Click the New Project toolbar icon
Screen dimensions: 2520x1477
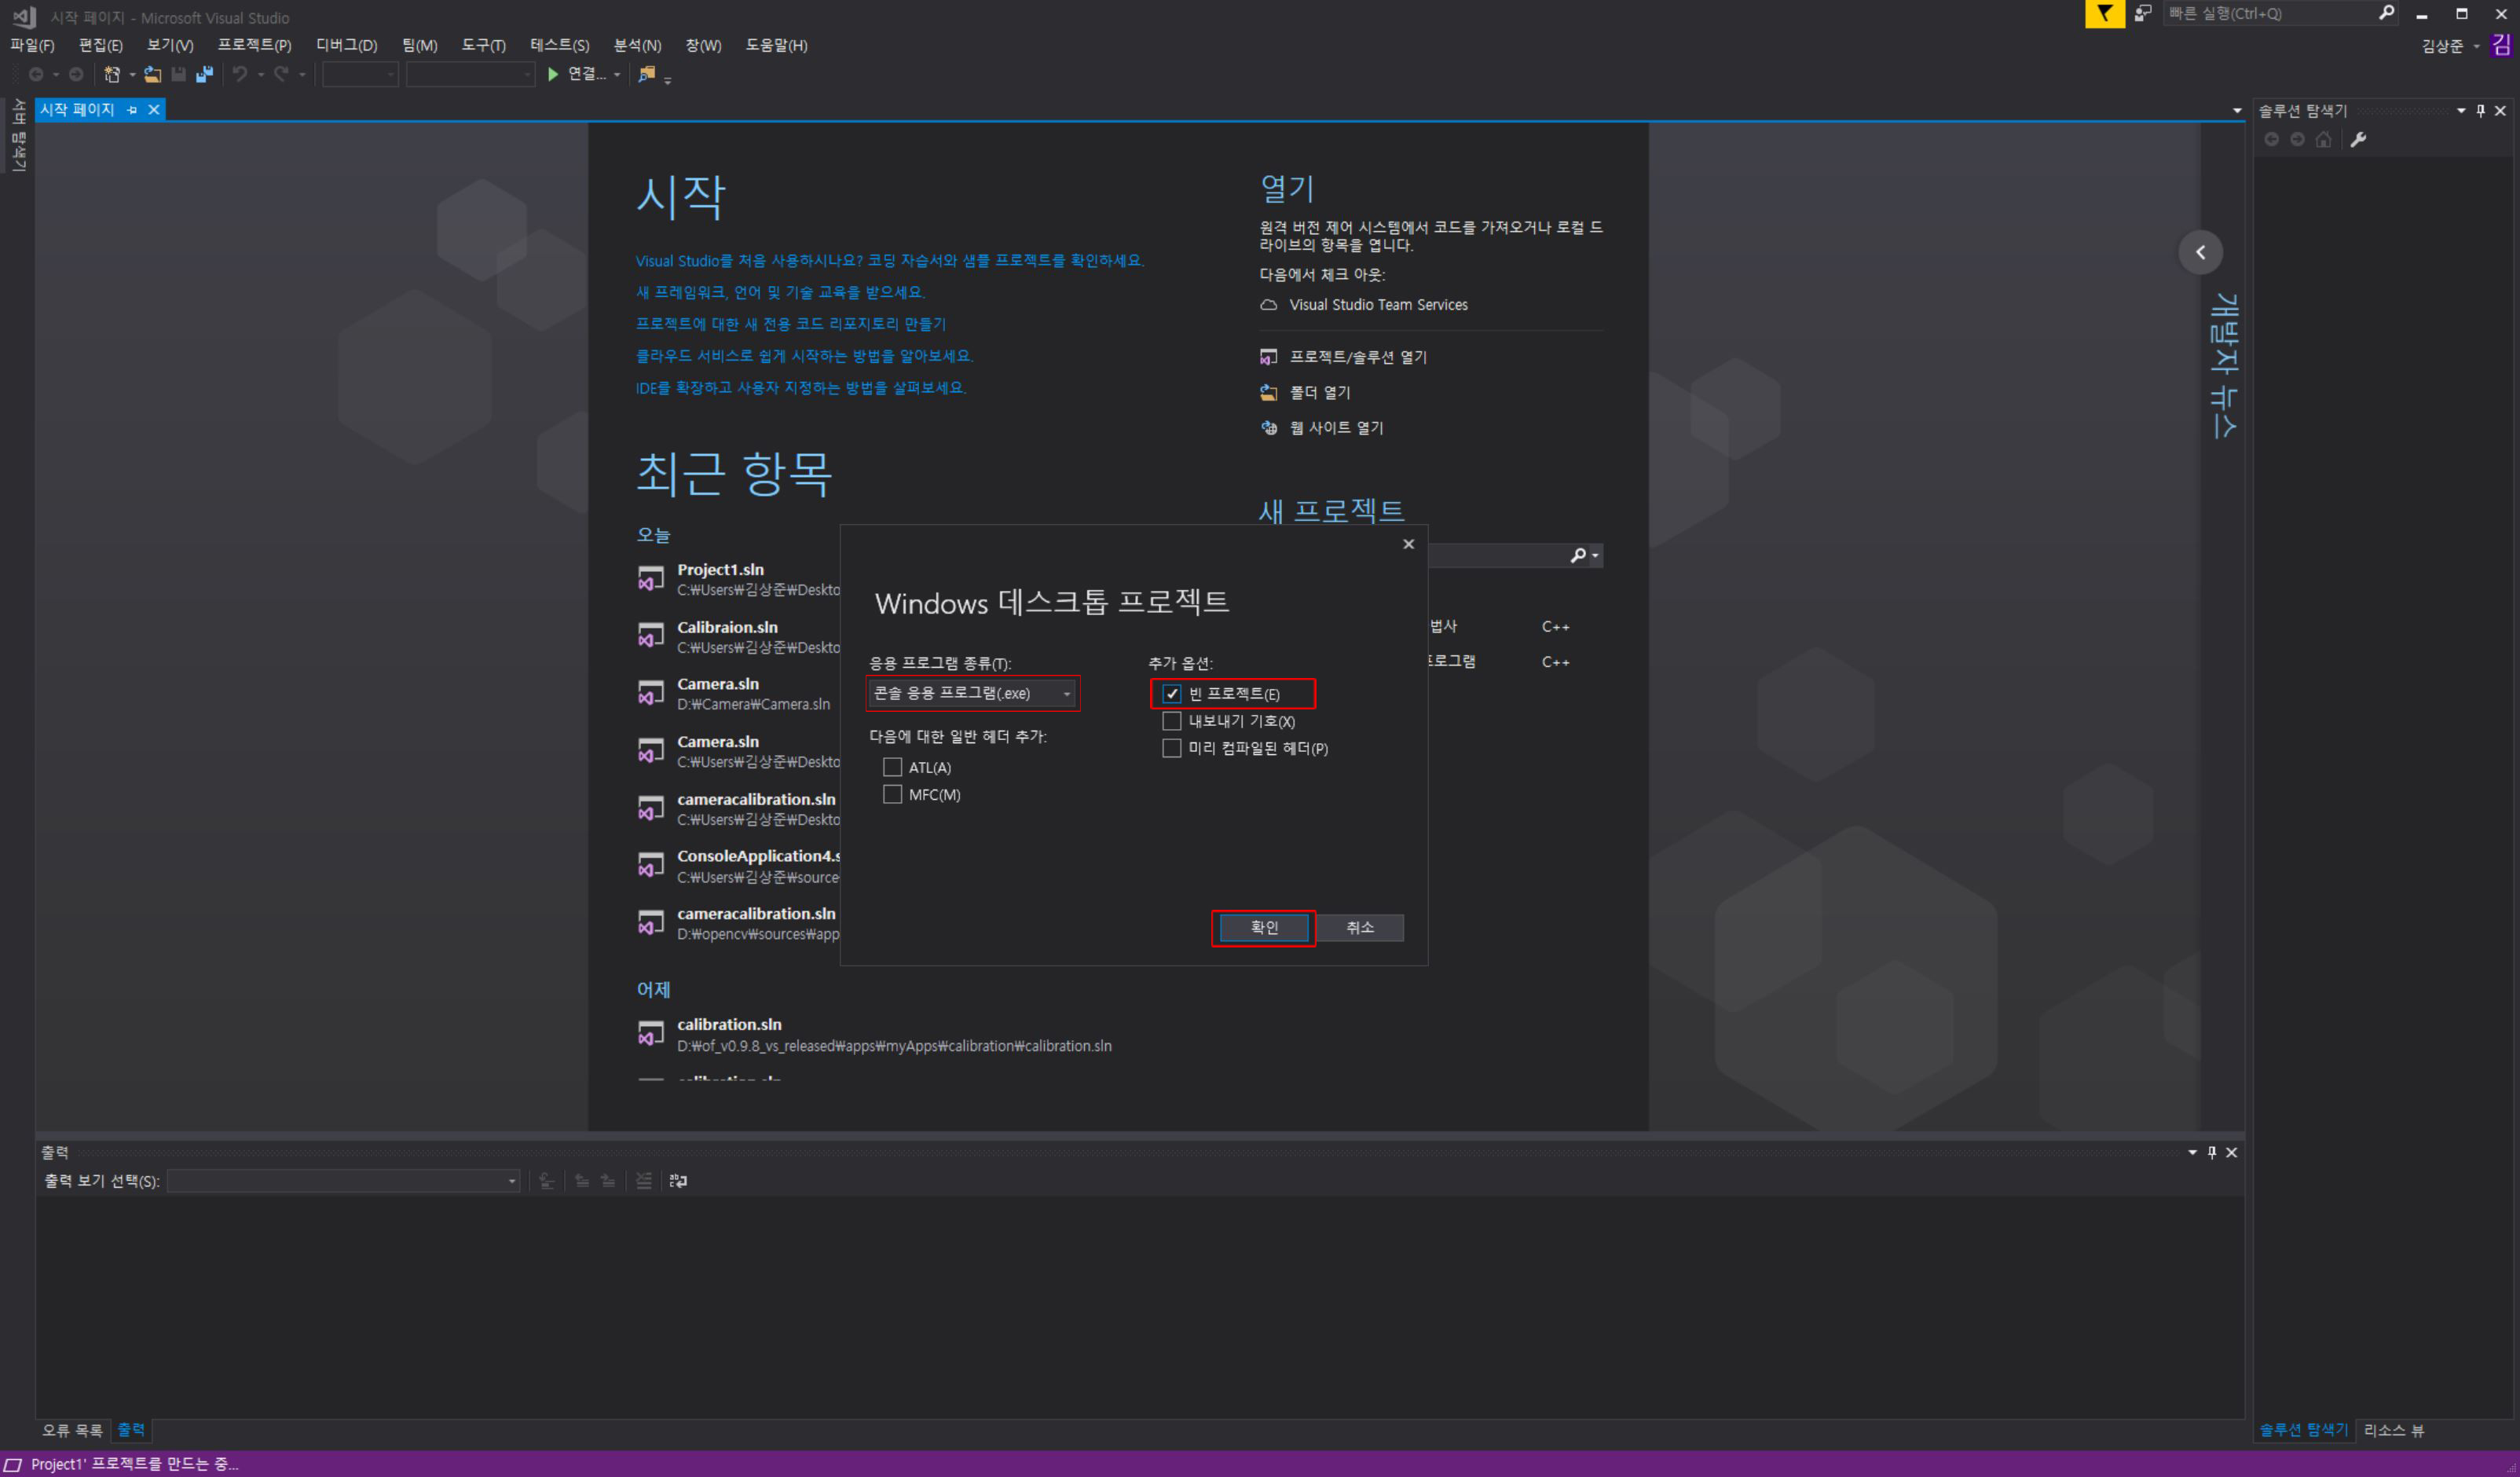112,74
